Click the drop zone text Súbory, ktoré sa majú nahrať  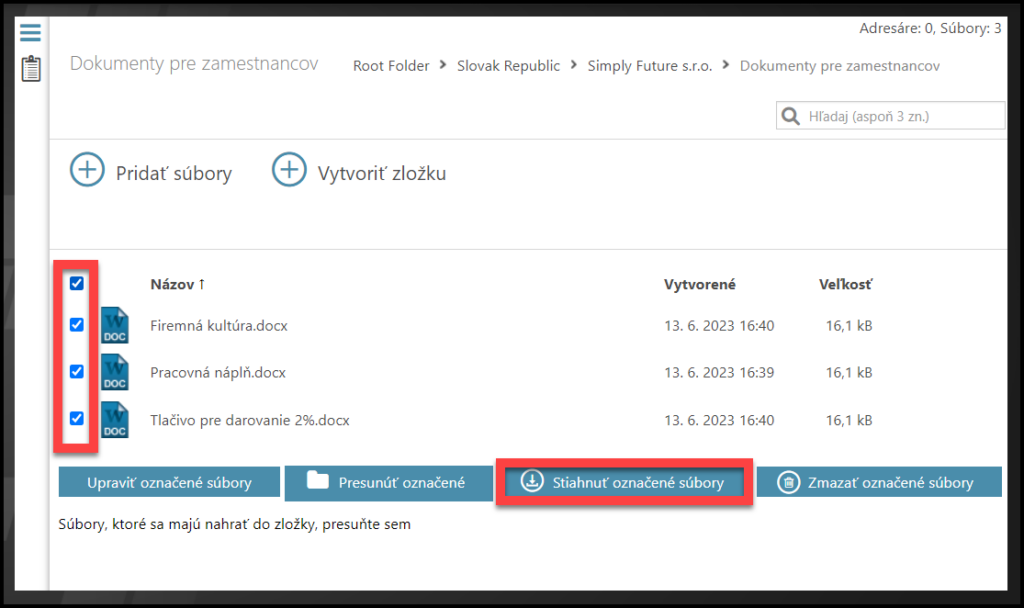(234, 524)
